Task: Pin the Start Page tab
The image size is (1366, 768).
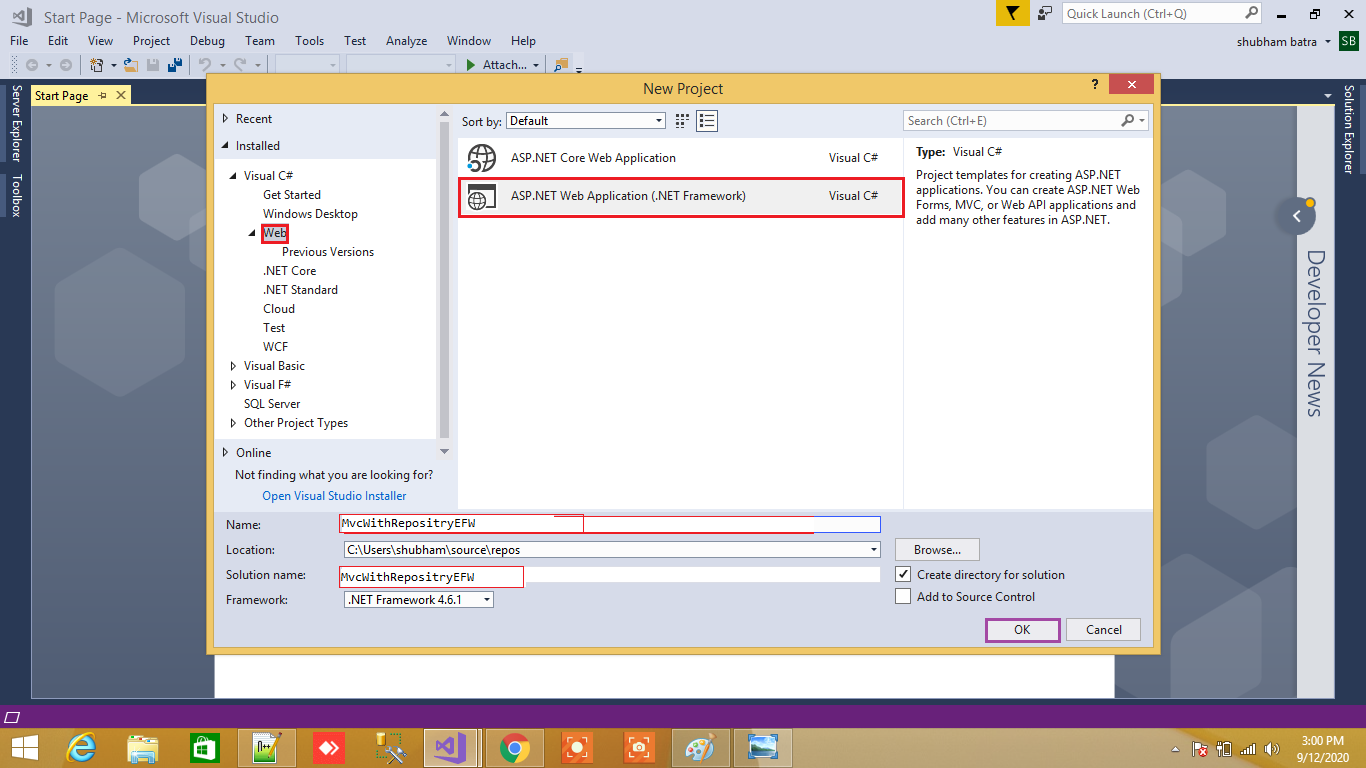Action: 102,95
